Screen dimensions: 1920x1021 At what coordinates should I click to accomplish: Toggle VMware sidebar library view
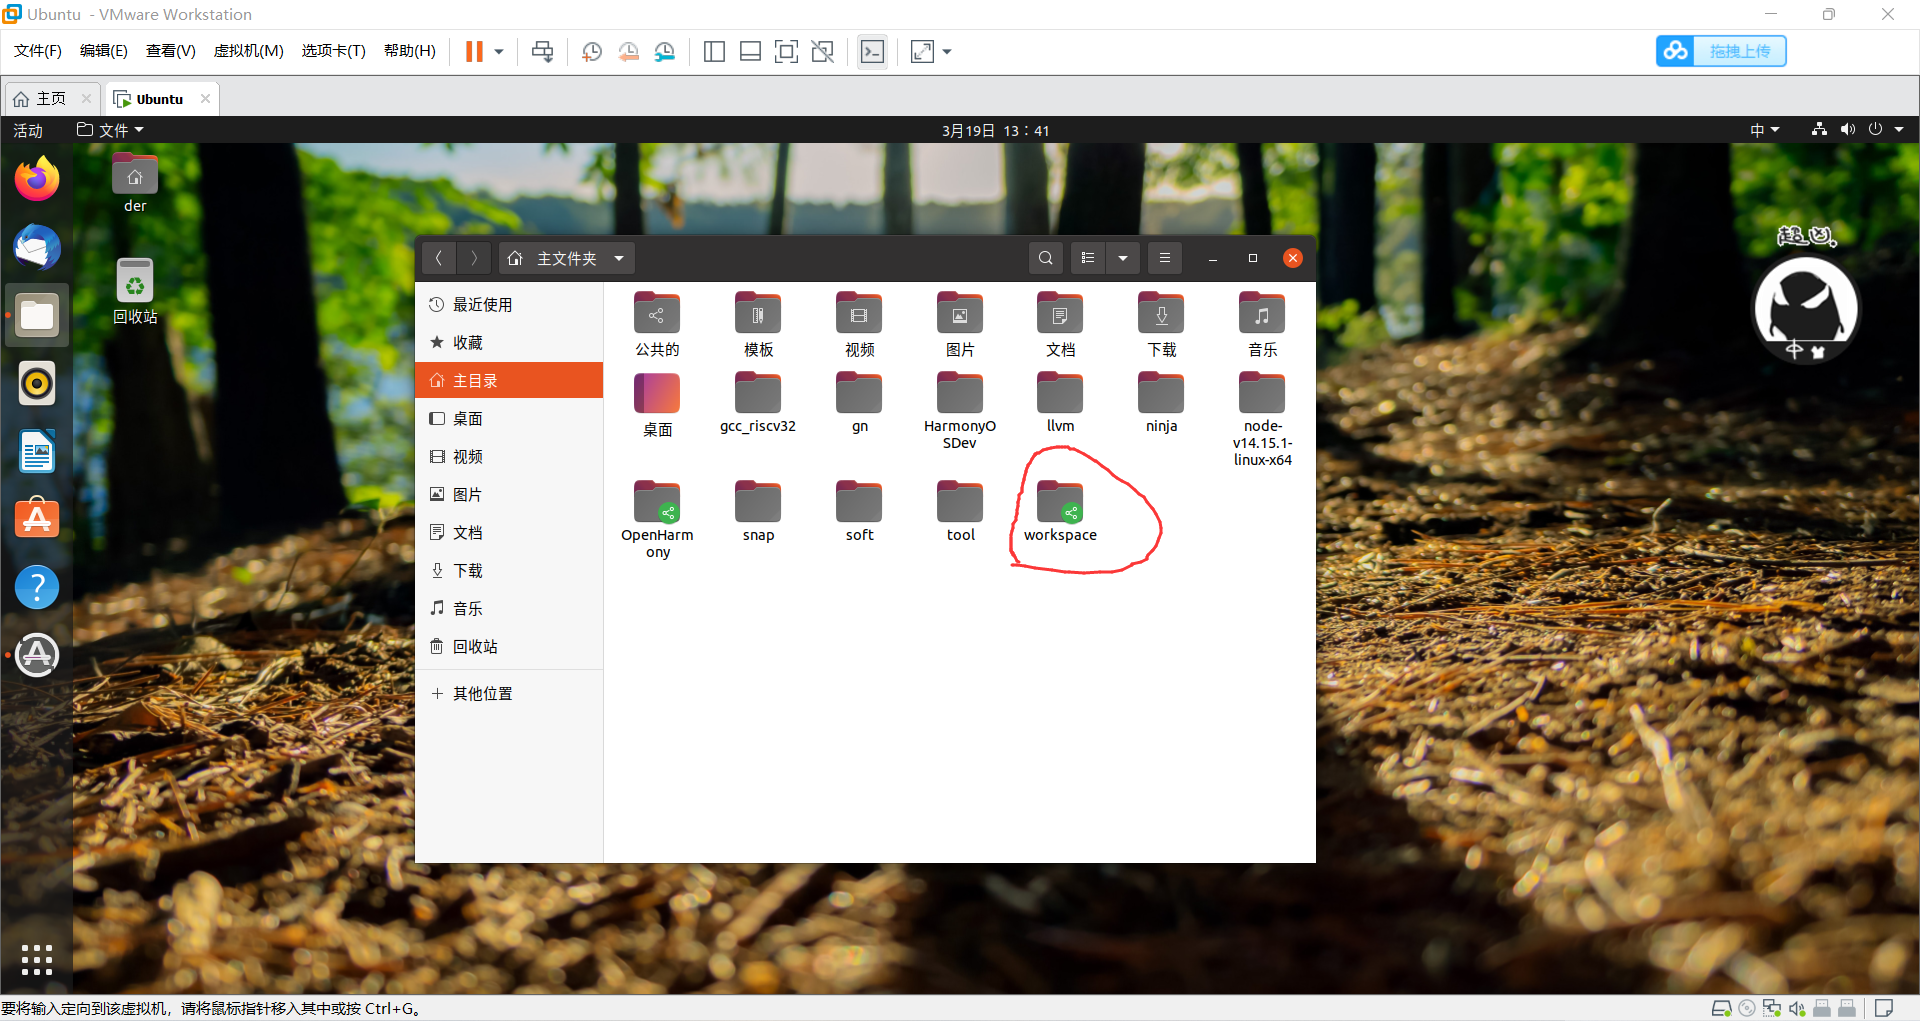pyautogui.click(x=714, y=52)
